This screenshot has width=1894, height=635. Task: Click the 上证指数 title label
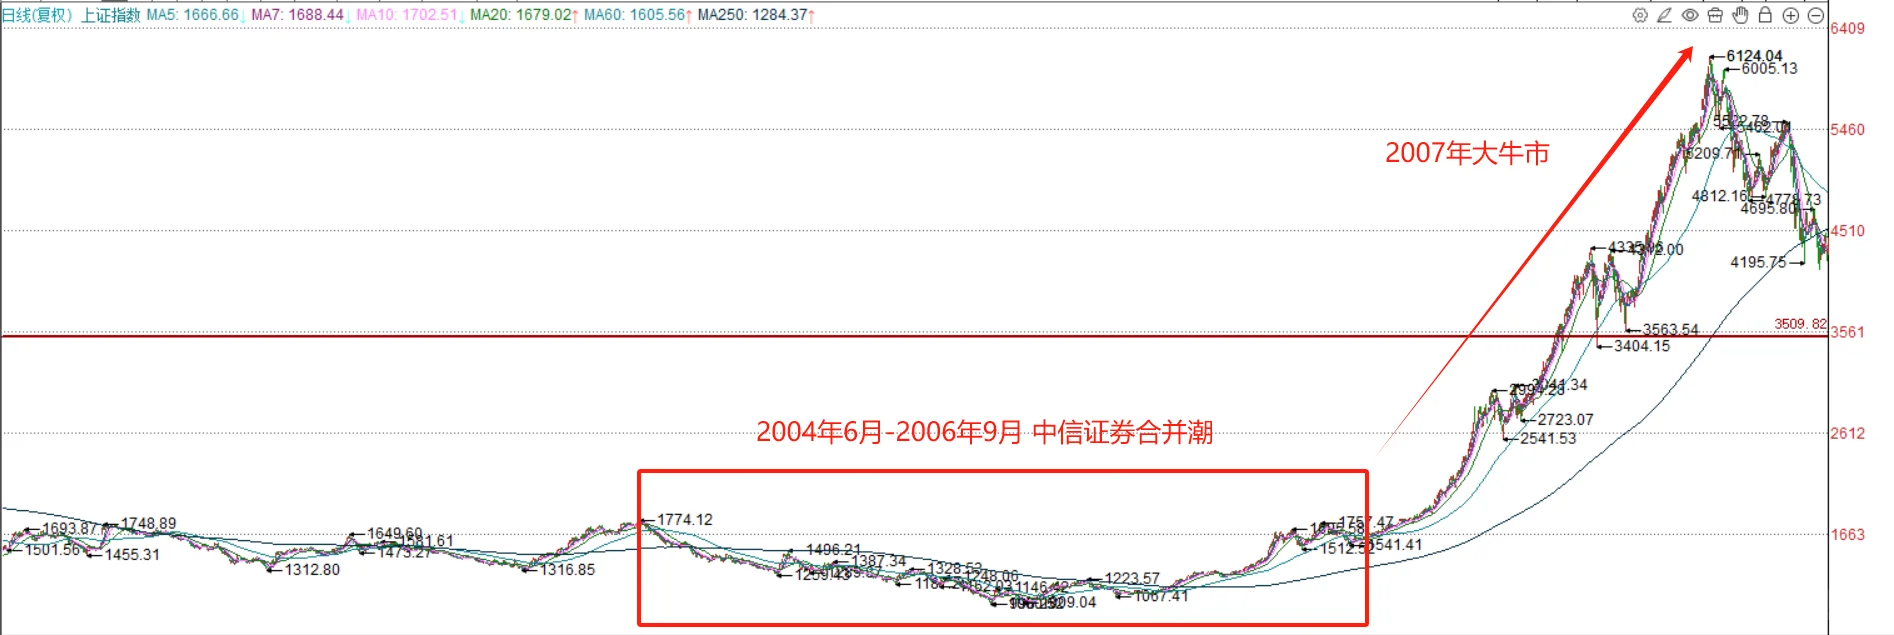coord(111,15)
